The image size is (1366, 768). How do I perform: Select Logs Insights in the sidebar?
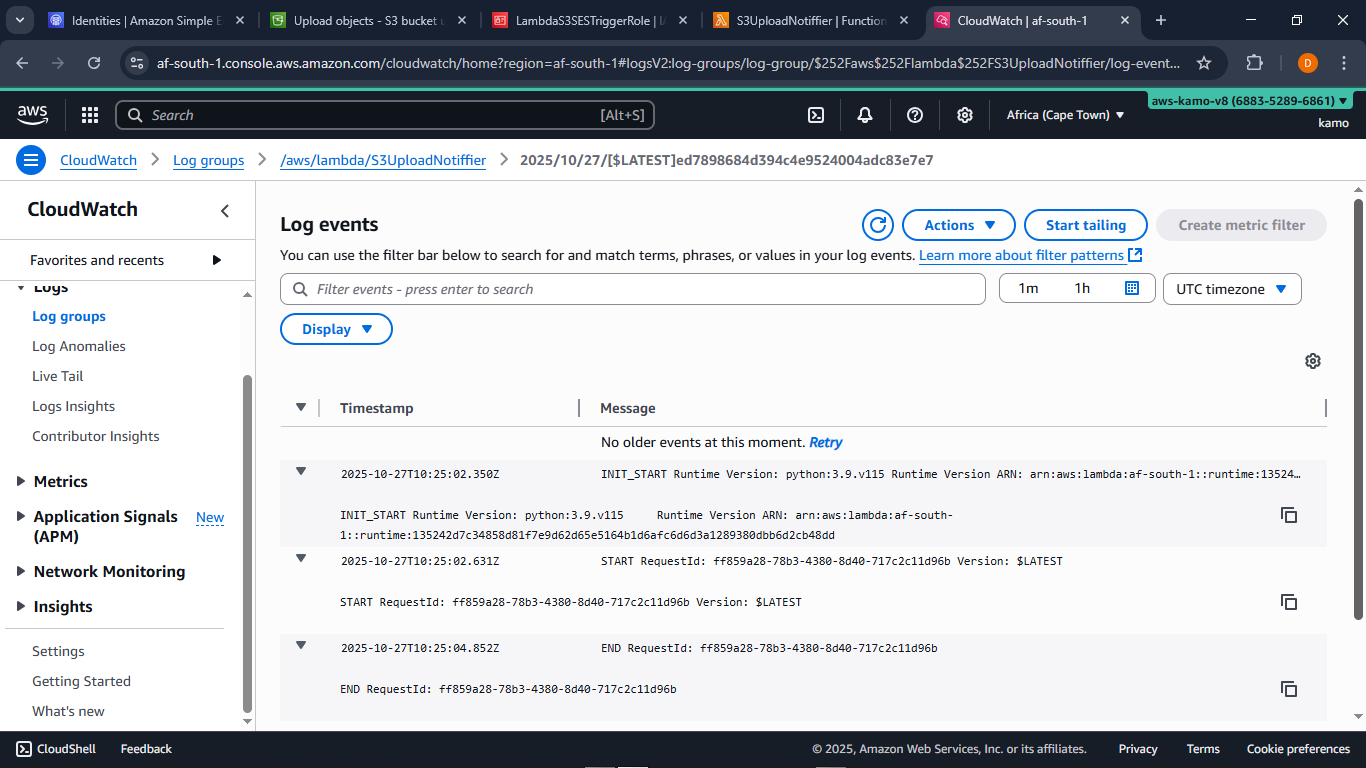[x=73, y=406]
